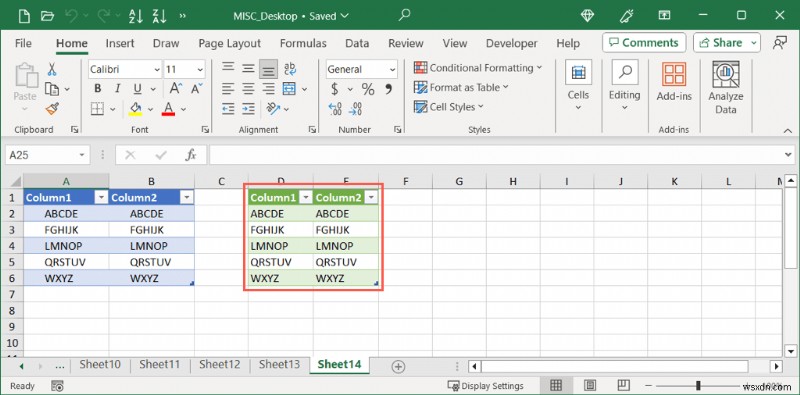Viewport: 800px width, 395px height.
Task: Decrease indent in Alignment group
Action: [228, 109]
